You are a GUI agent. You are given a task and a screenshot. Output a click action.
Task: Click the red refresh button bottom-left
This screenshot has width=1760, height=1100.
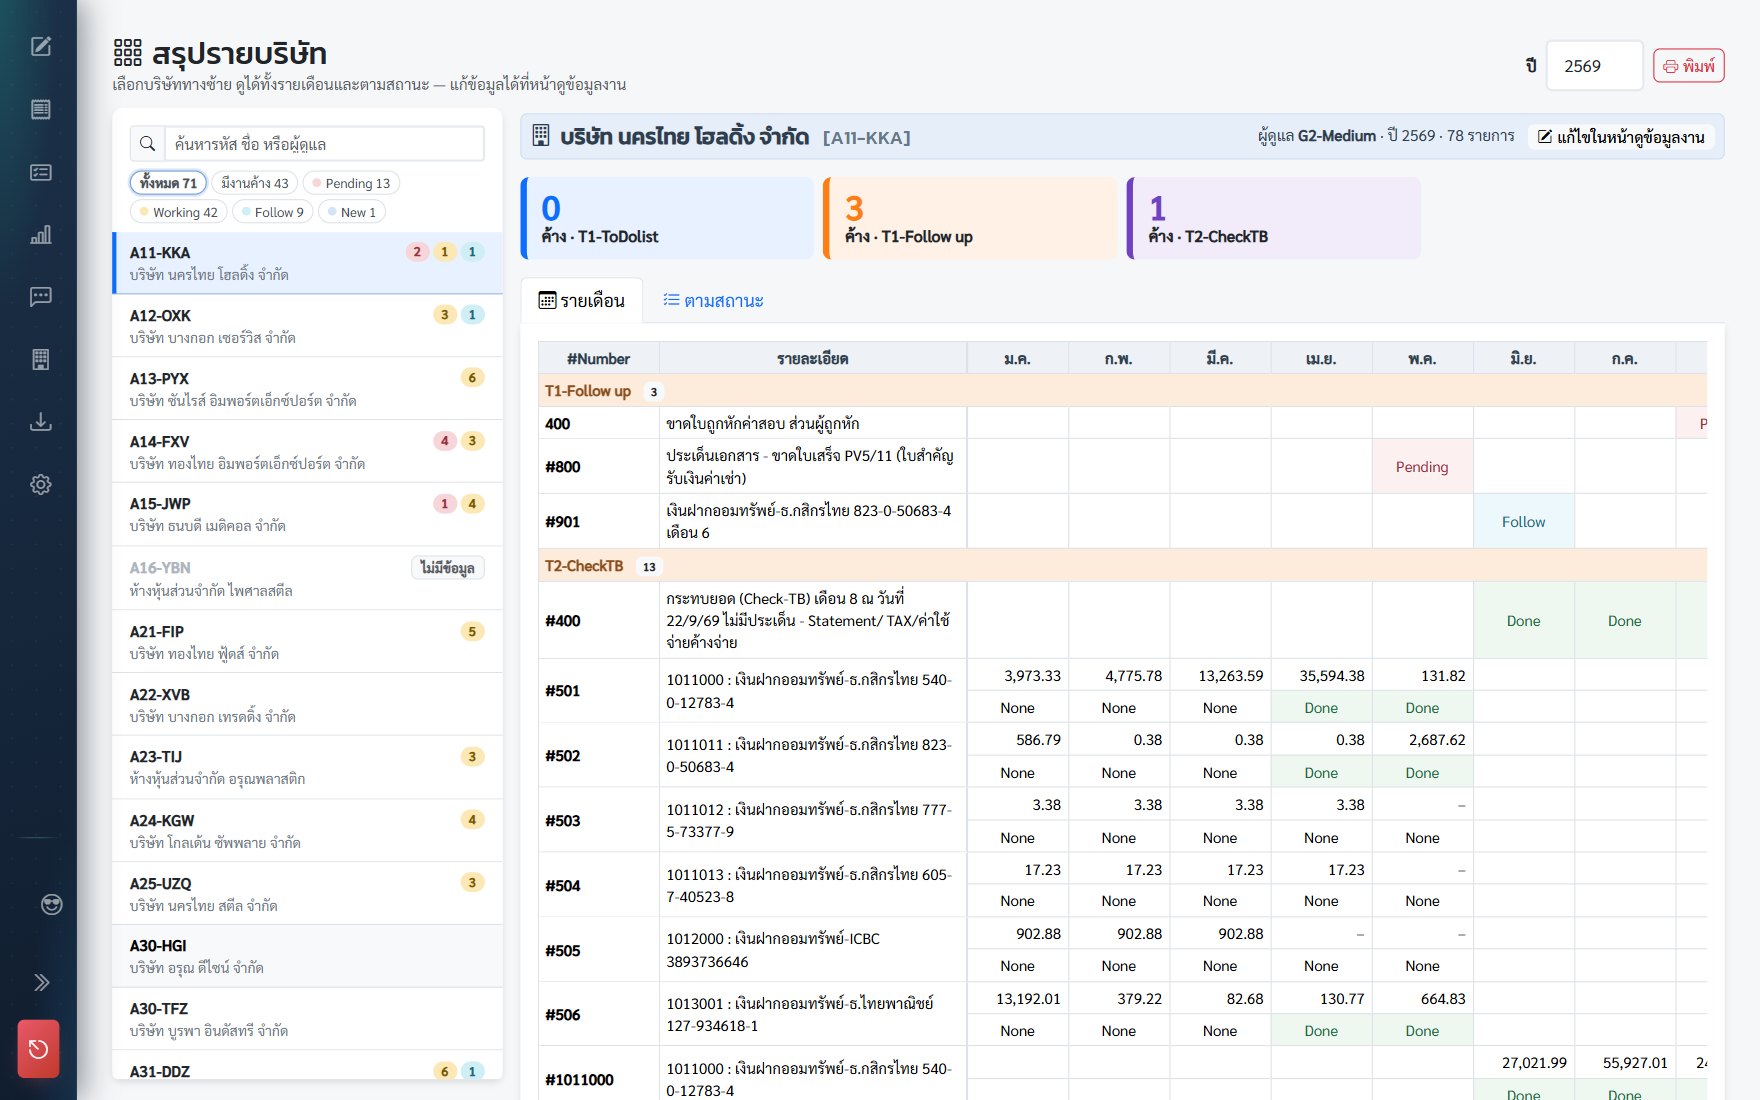(x=38, y=1049)
